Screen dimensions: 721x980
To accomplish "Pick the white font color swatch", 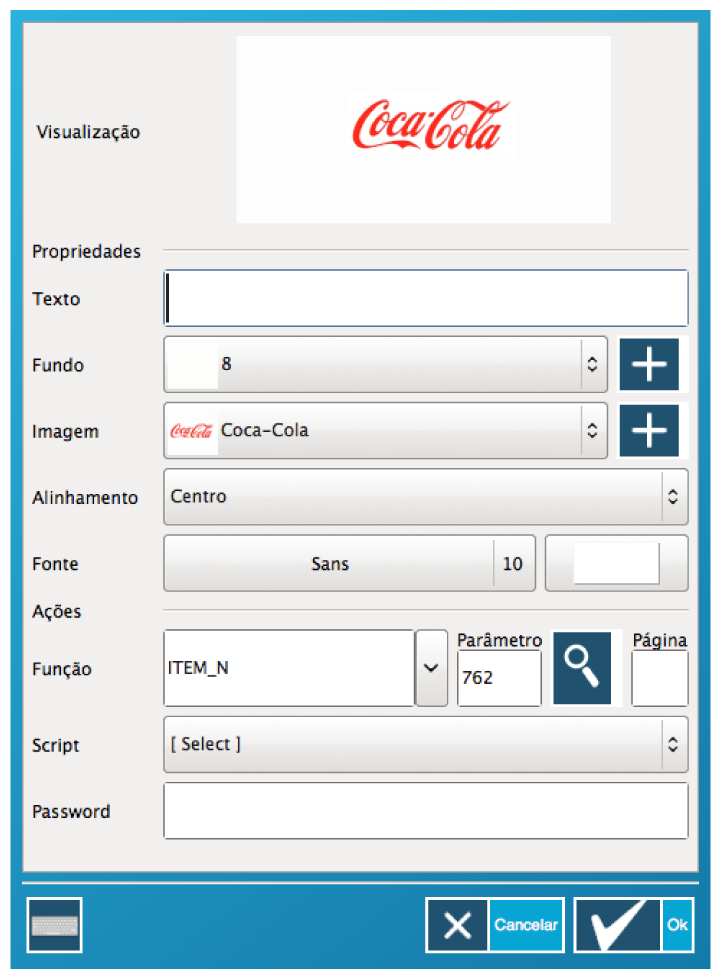I will coord(616,564).
